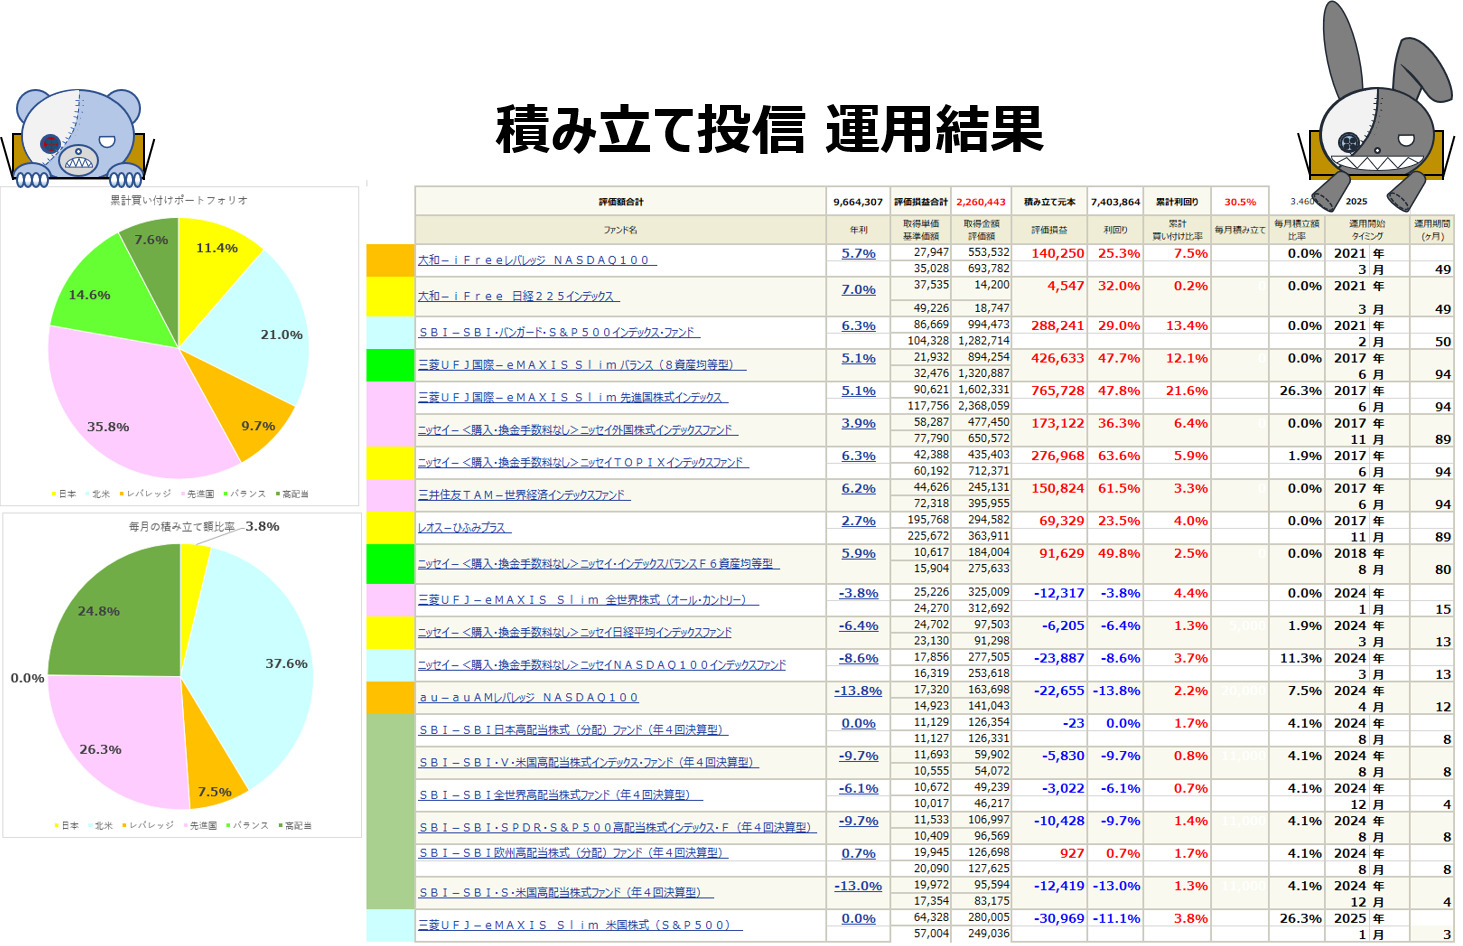Click the -13.0% annual return link
1463x946 pixels.
click(x=858, y=886)
